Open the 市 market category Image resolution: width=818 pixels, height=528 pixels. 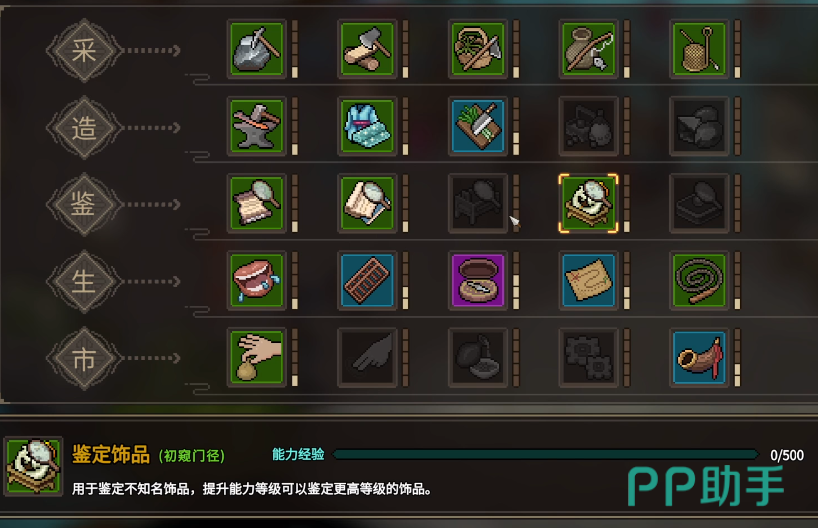85,358
